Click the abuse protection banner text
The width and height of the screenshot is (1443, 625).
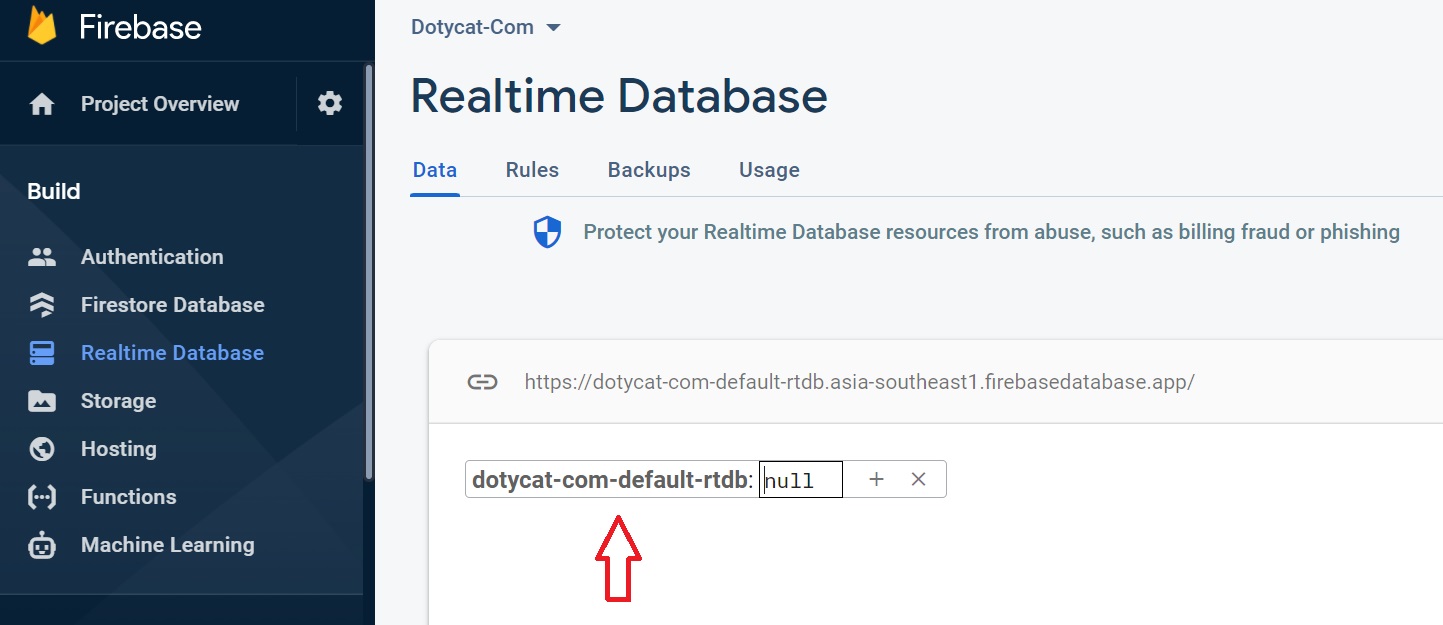point(992,232)
